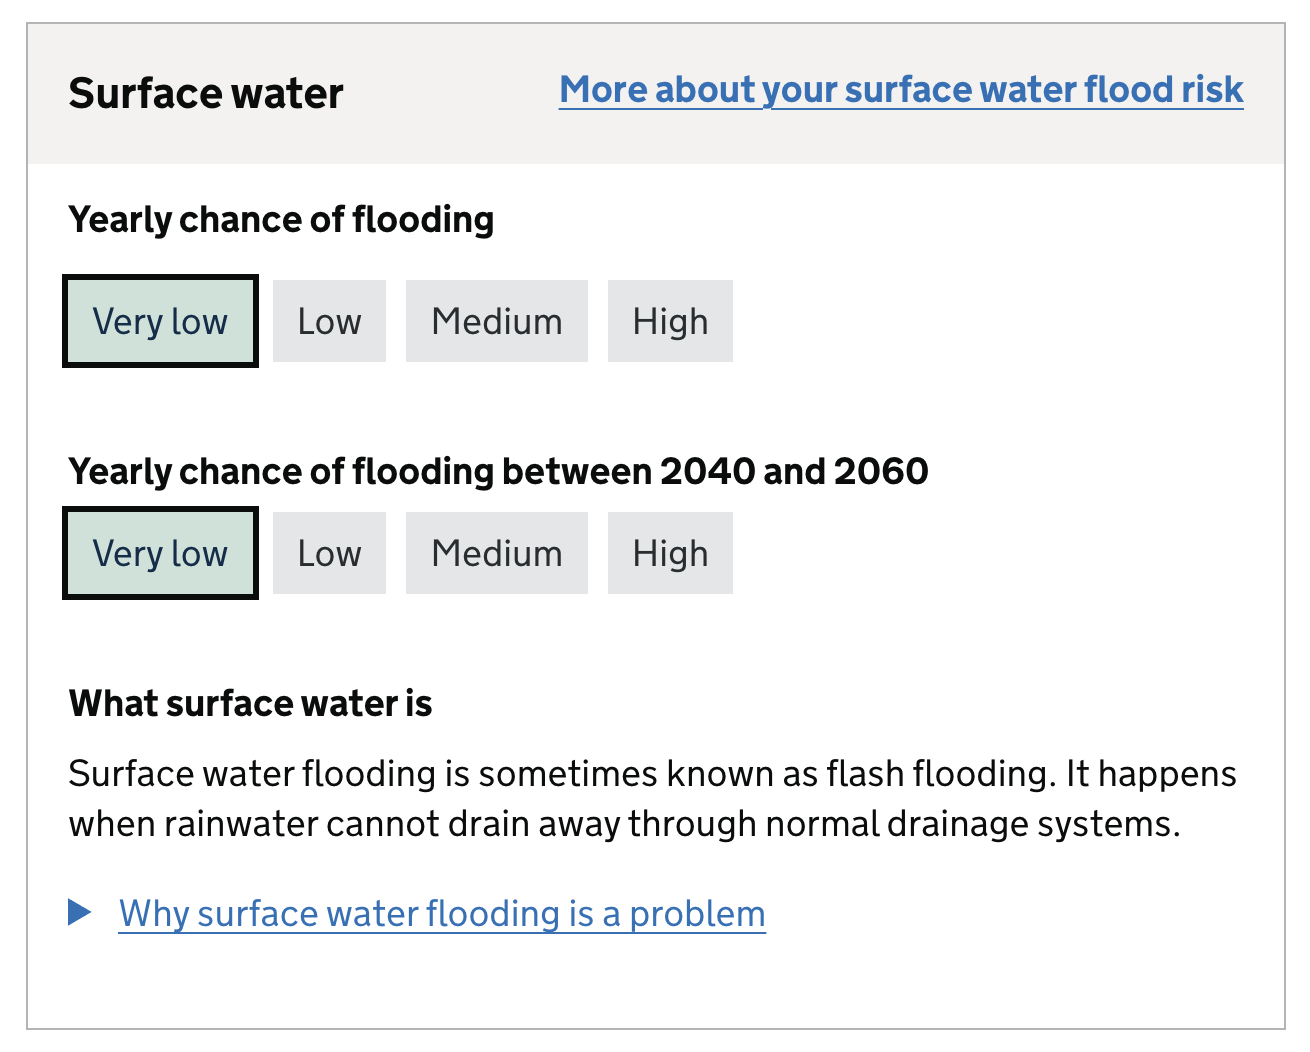Viewport: 1310px width, 1052px height.
Task: Click the What surface water is heading
Action: (250, 704)
